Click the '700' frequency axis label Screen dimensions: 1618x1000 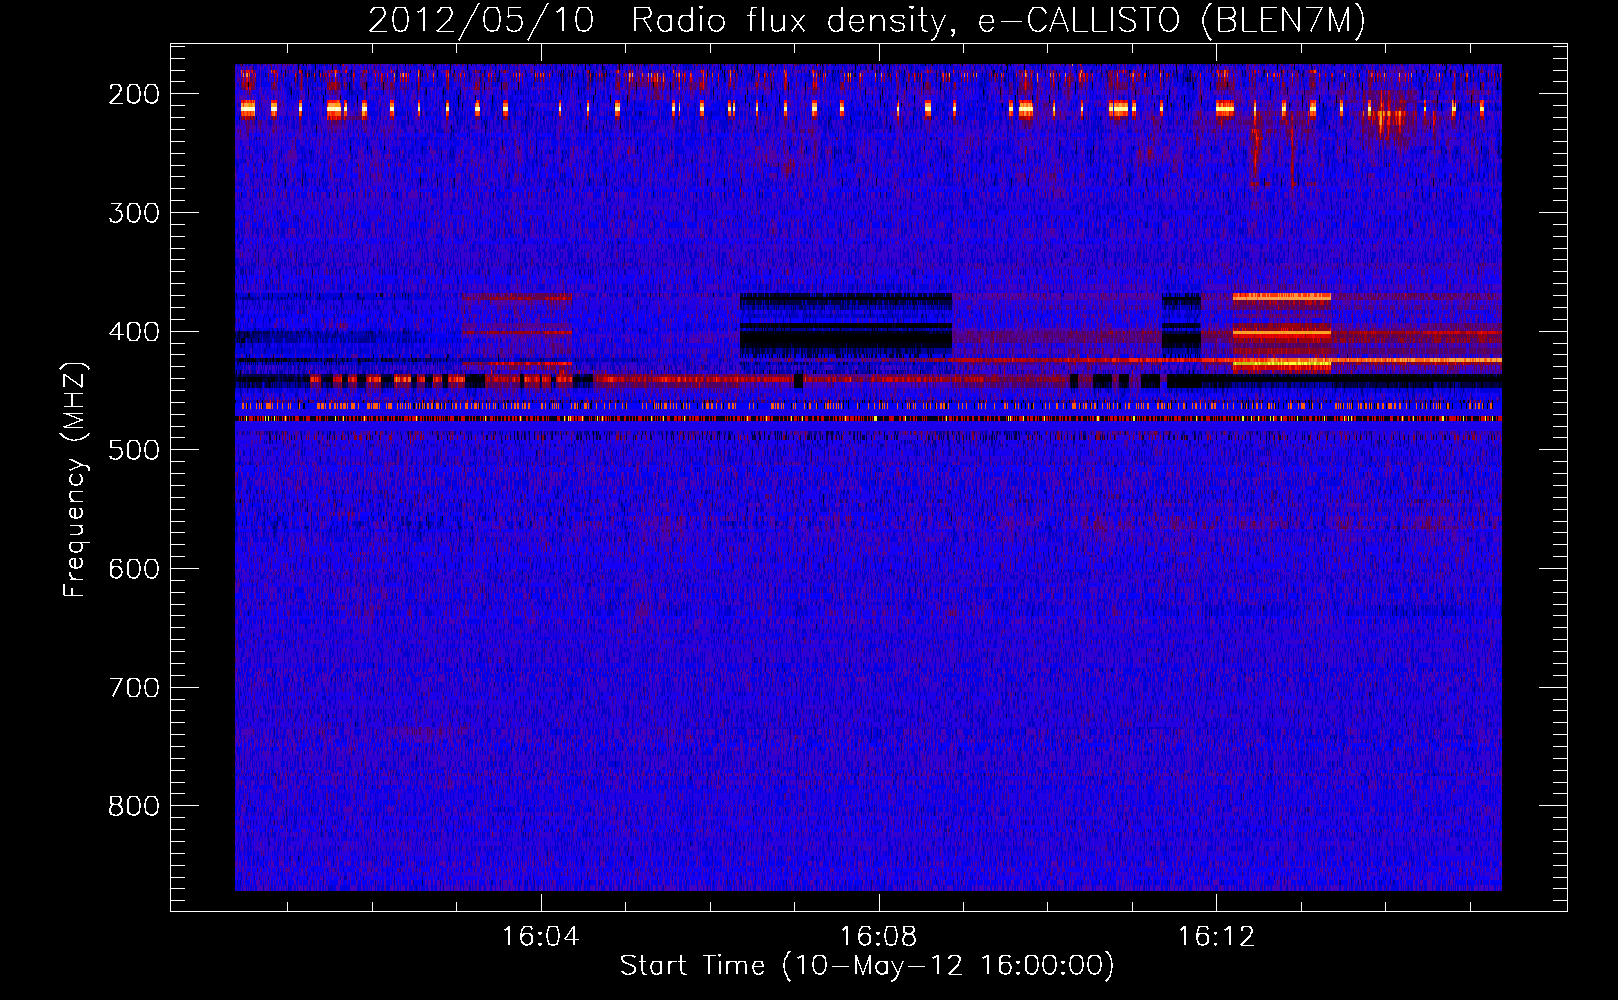pos(134,688)
